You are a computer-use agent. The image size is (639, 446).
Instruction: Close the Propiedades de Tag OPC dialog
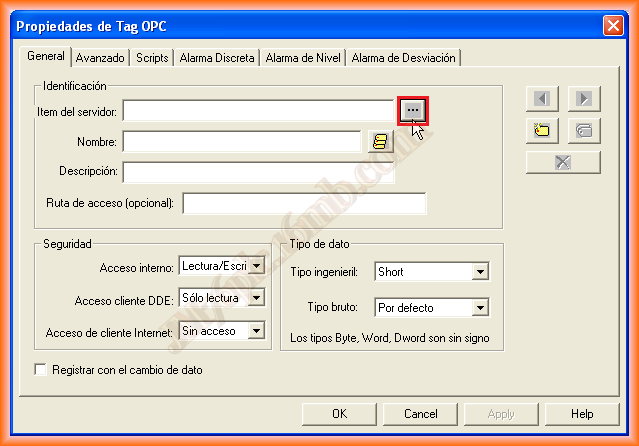[615, 24]
